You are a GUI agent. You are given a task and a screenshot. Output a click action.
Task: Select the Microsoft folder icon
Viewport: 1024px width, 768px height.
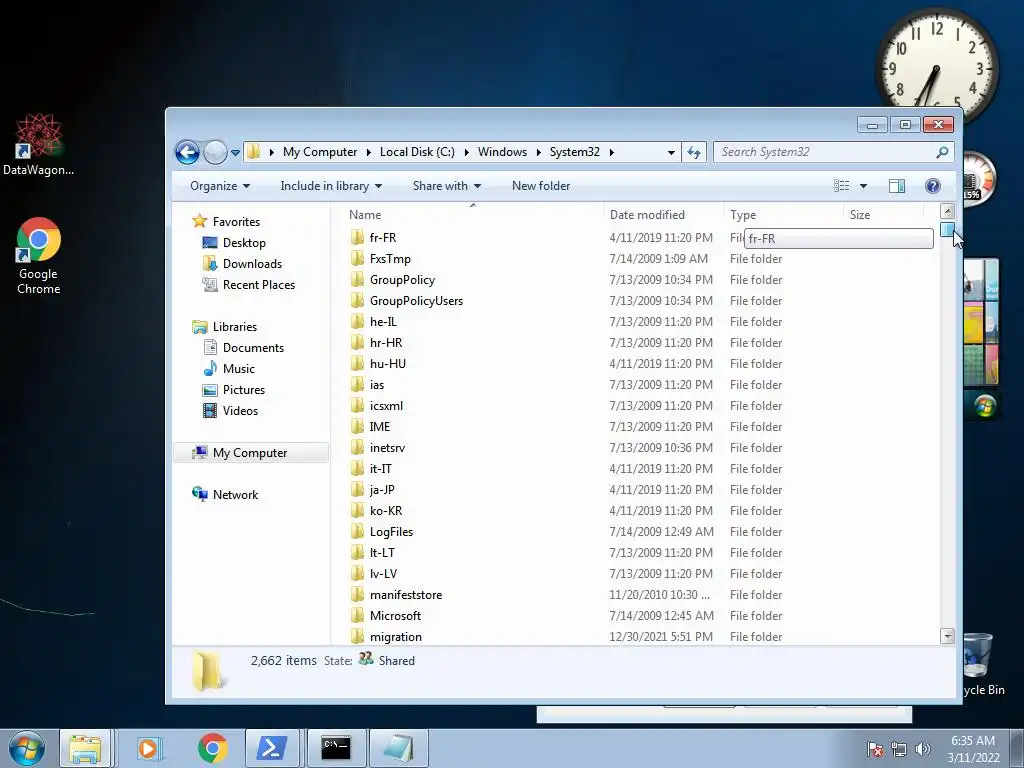click(357, 616)
